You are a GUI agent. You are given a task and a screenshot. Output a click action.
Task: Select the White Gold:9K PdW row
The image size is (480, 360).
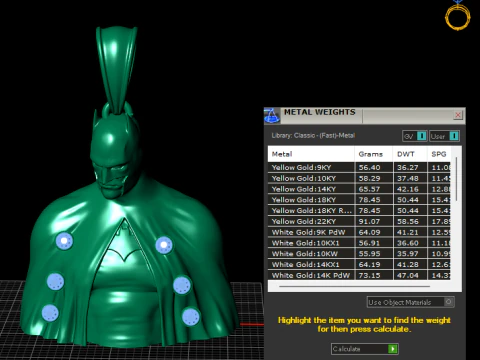pos(359,232)
